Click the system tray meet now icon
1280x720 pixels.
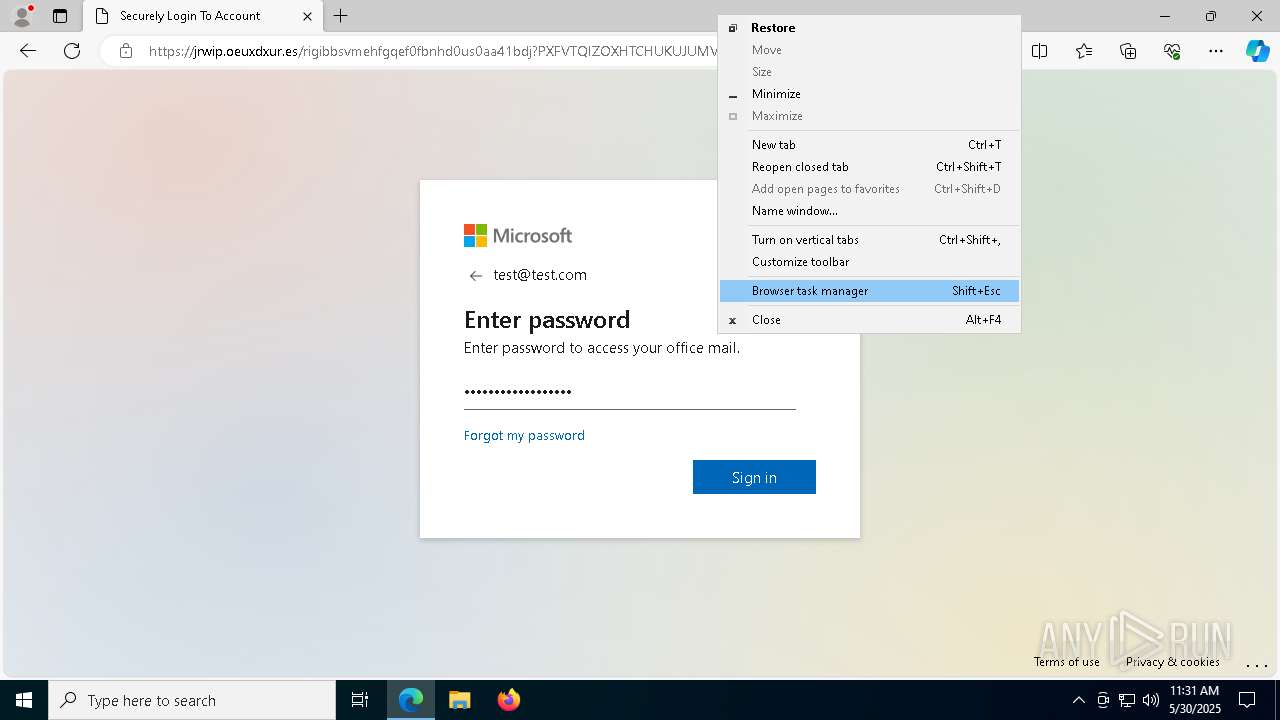tap(1103, 700)
